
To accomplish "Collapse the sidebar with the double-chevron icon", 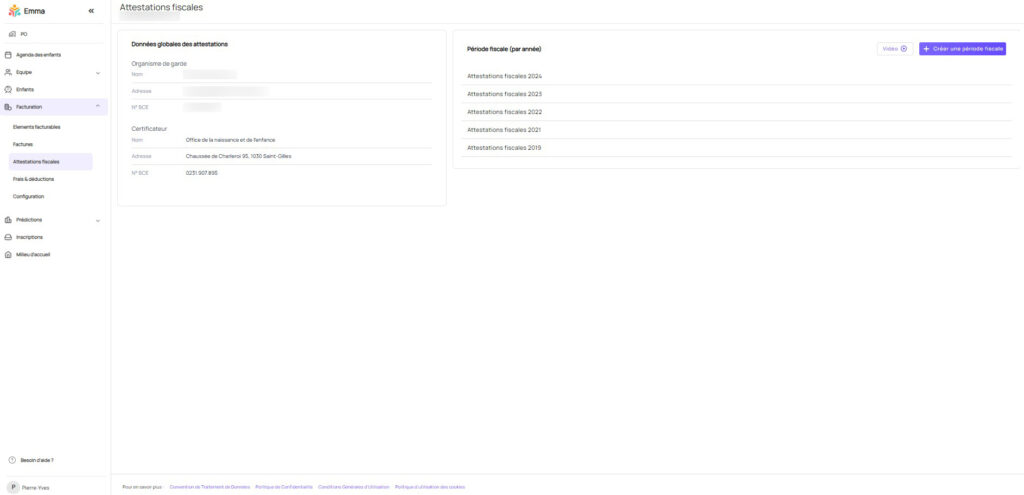I will click(x=91, y=11).
